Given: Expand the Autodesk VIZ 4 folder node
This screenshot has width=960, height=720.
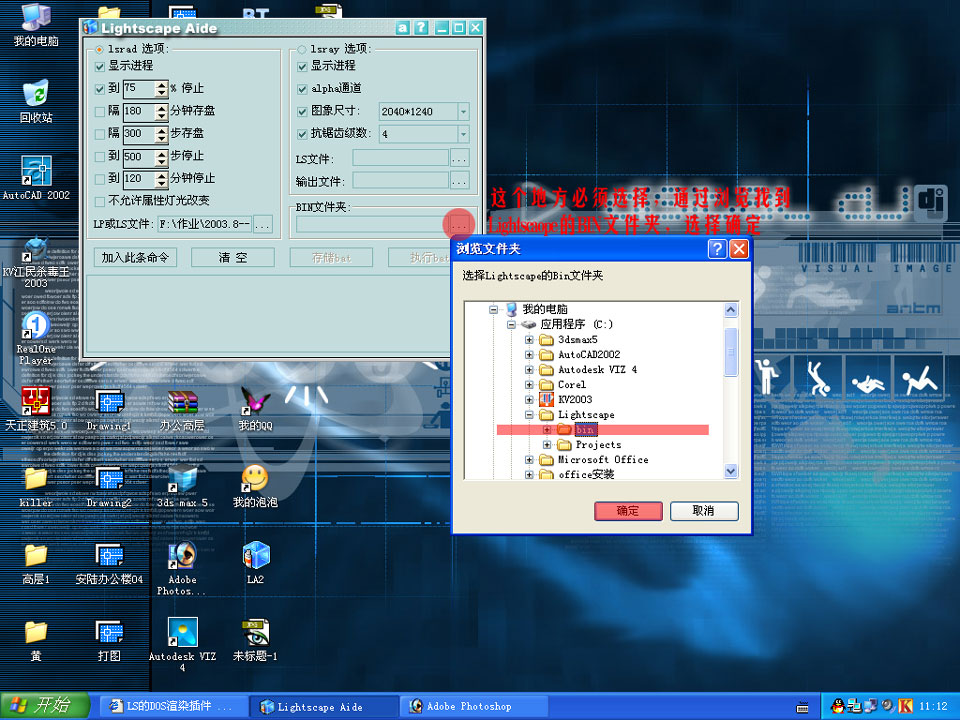Looking at the screenshot, I should click(530, 370).
